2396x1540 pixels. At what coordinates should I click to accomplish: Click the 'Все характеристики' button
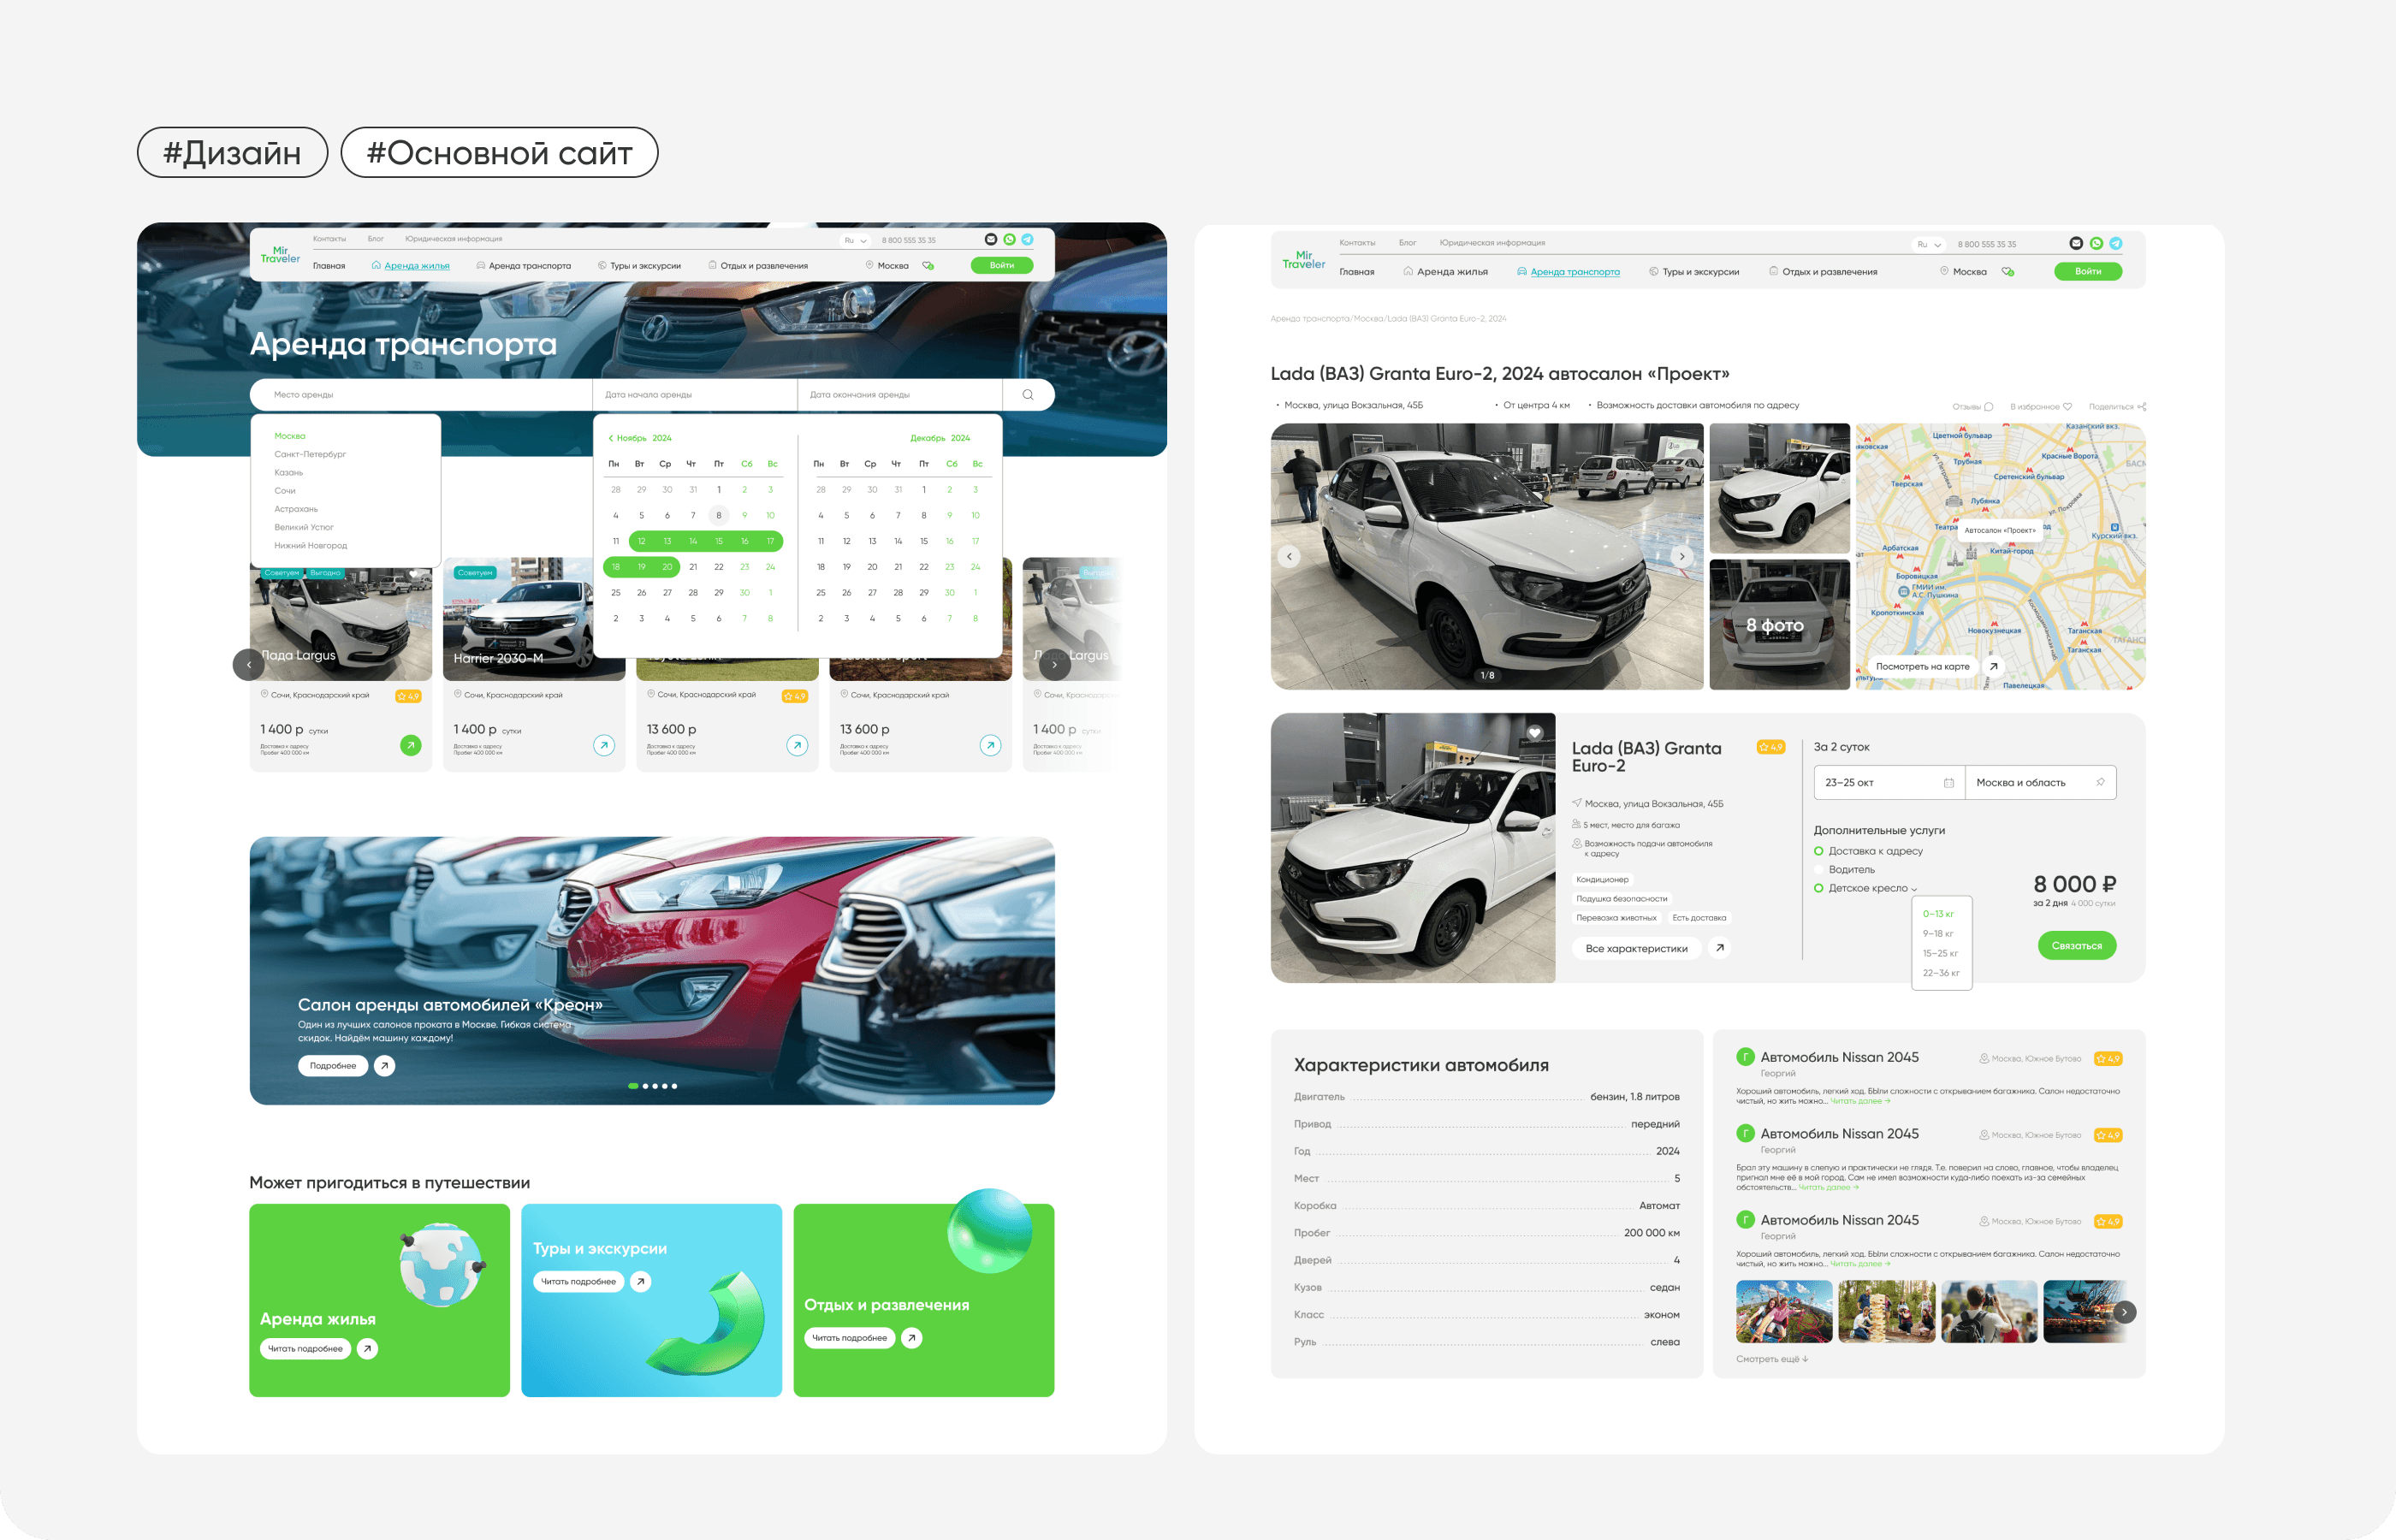1636,949
